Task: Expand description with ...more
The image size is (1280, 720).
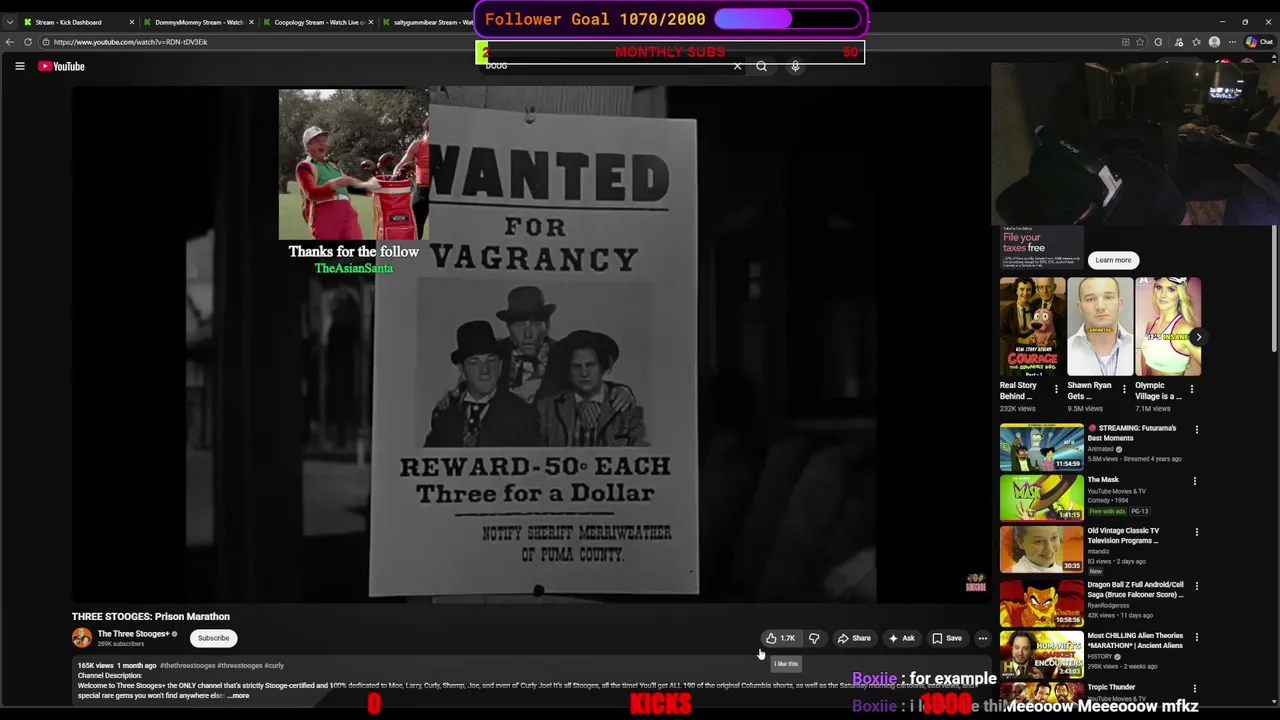Action: click(238, 695)
